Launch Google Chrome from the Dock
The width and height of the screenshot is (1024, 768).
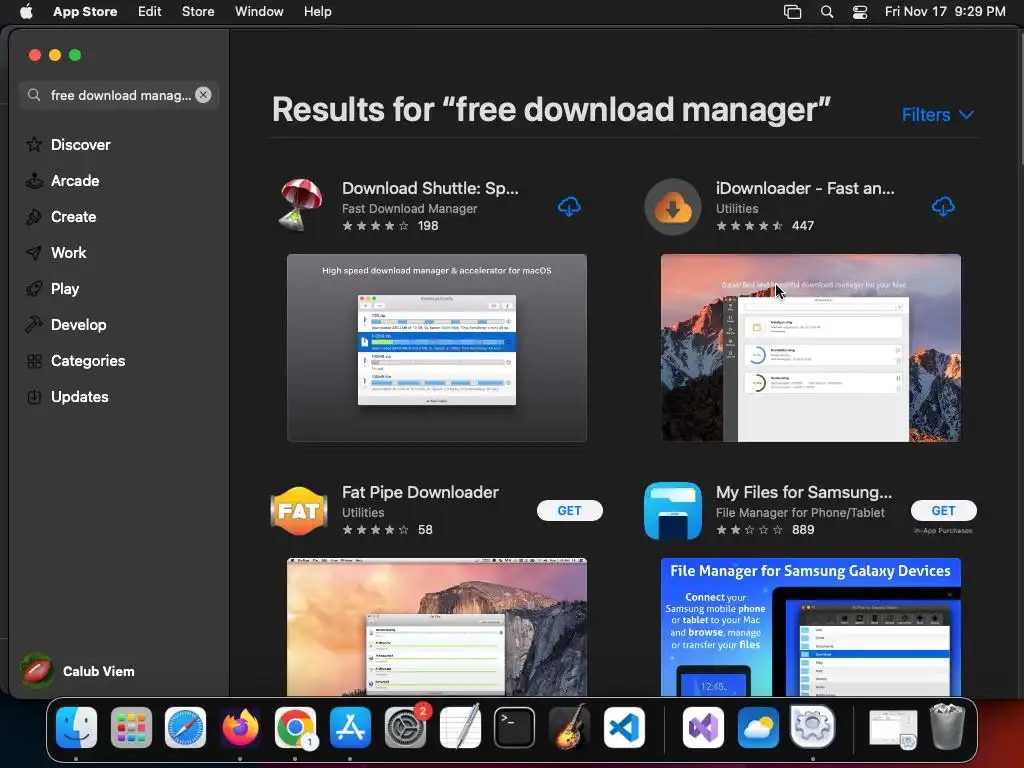click(x=295, y=727)
